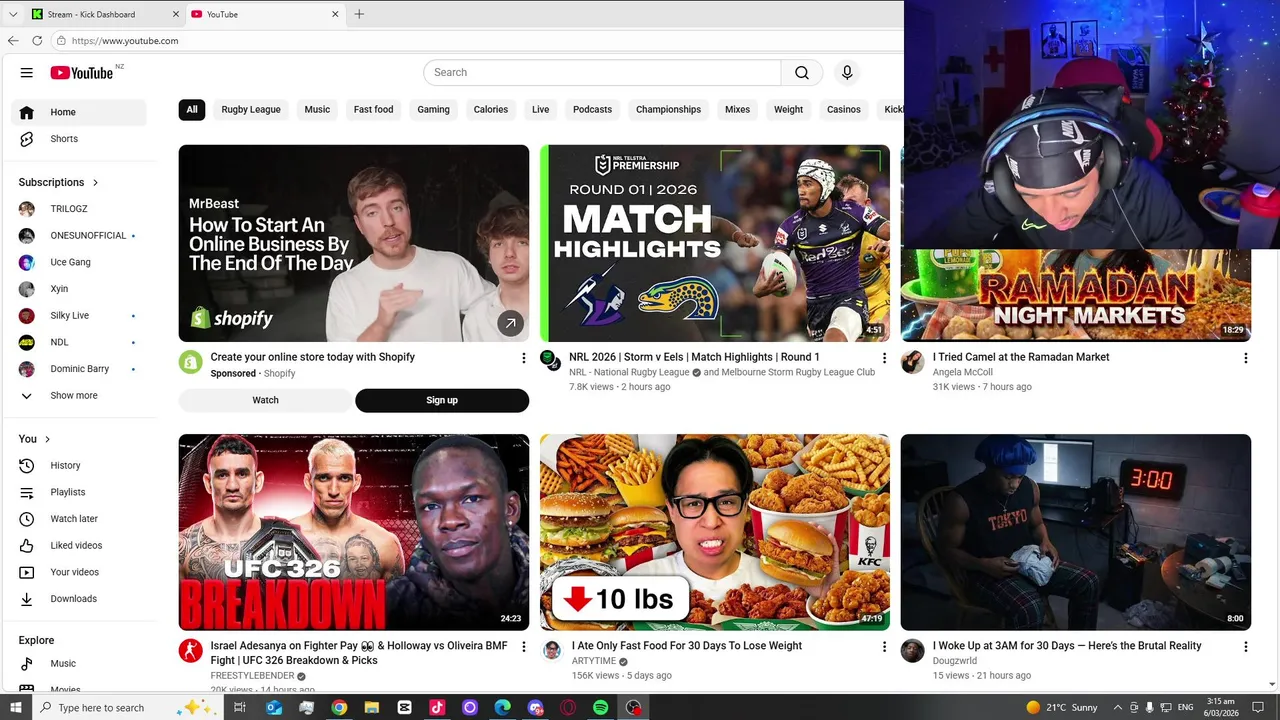Open the tab search dropdown arrow
The width and height of the screenshot is (1280, 720).
(13, 14)
